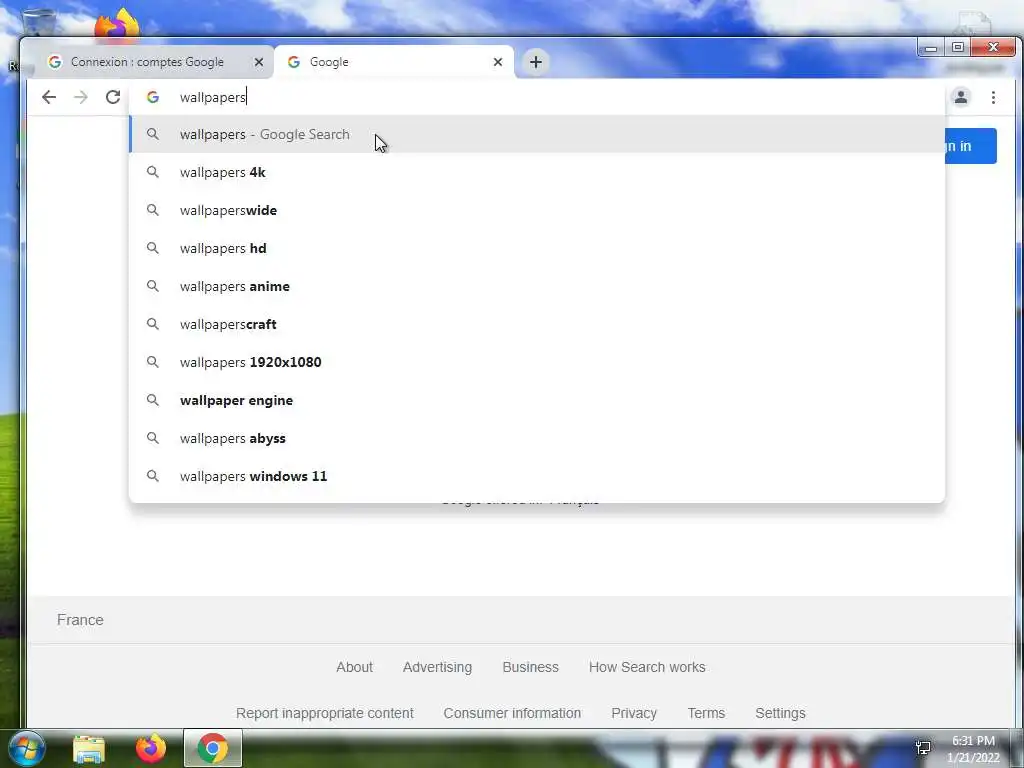Viewport: 1024px width, 768px height.
Task: Minimize the Chrome window
Action: click(x=931, y=48)
